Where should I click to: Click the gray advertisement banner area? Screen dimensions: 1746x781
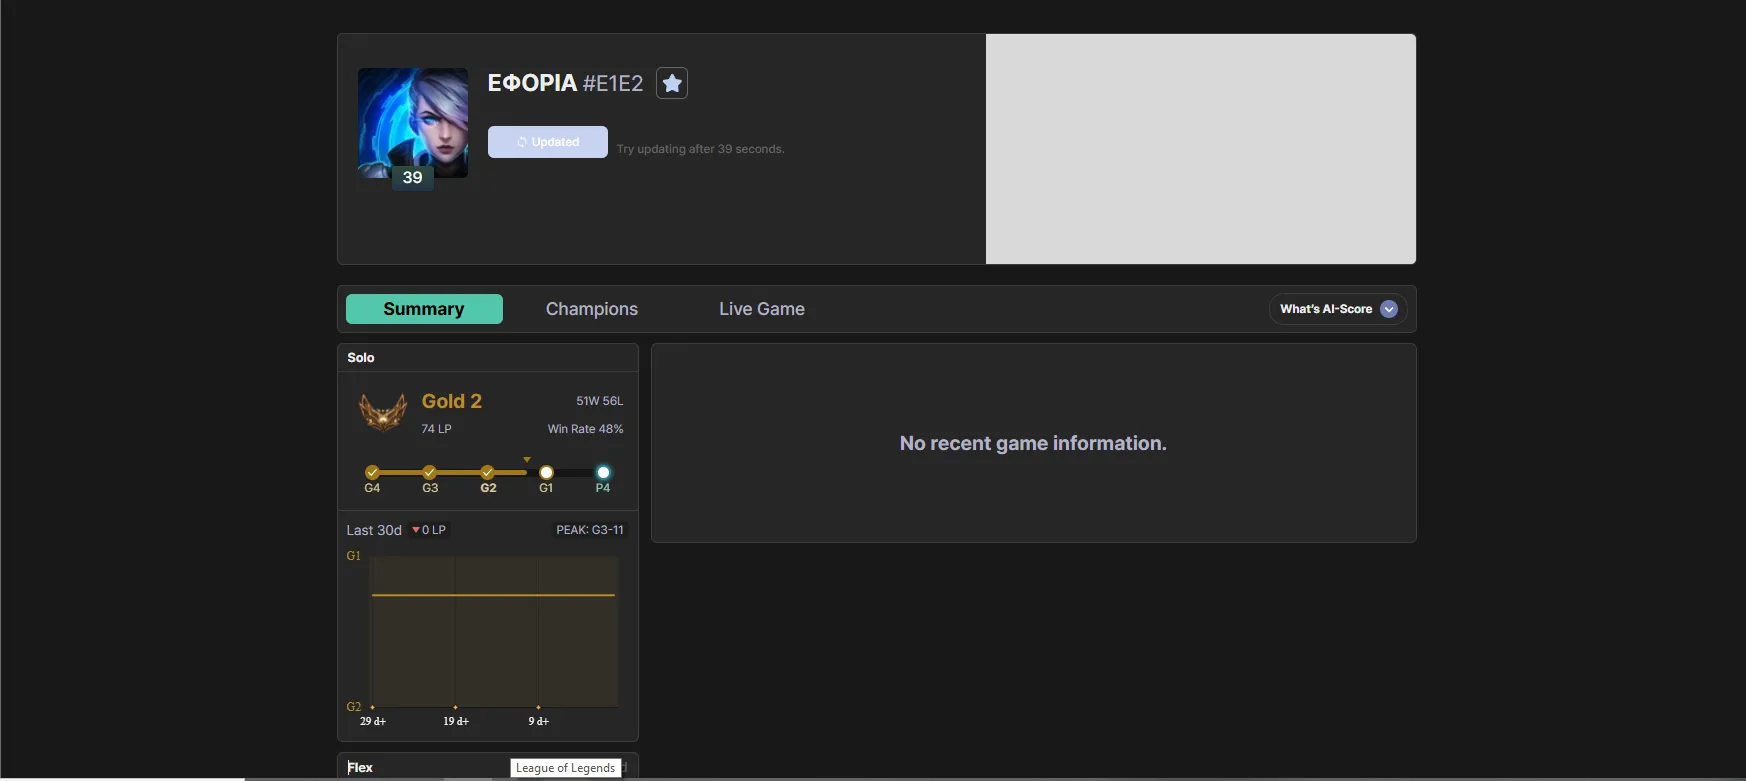[1201, 149]
